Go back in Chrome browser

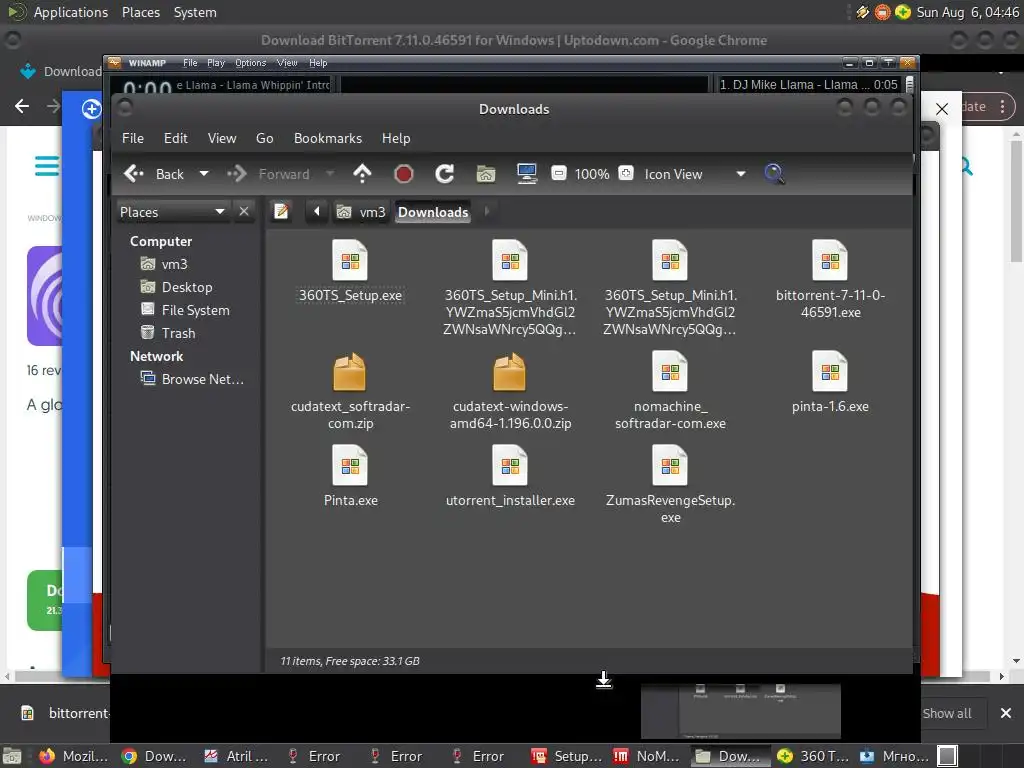tap(22, 106)
